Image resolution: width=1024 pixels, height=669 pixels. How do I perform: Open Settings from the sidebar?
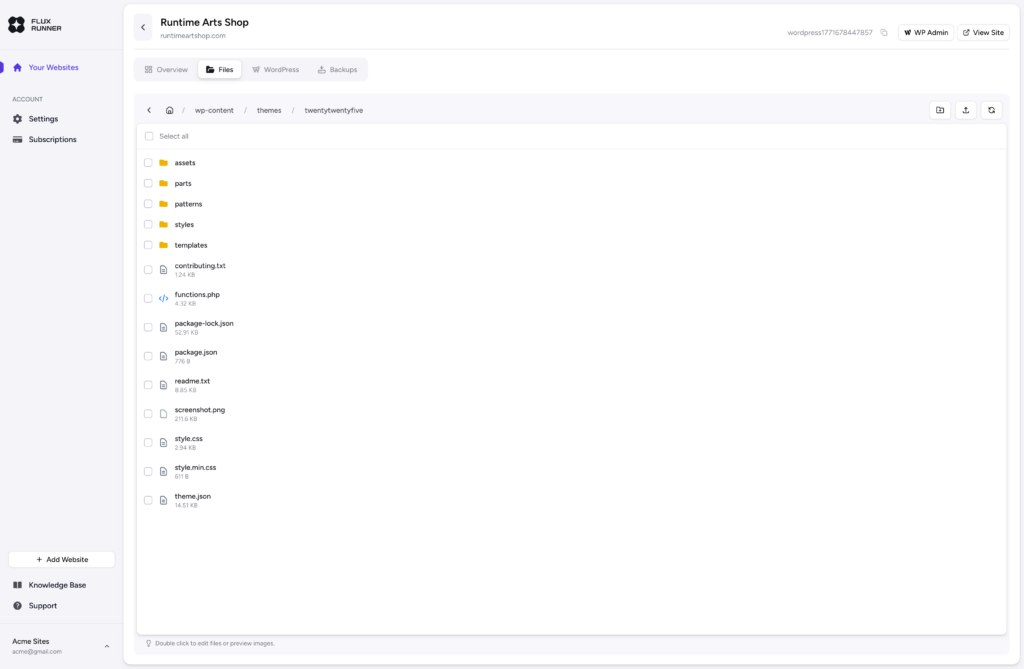coord(43,119)
